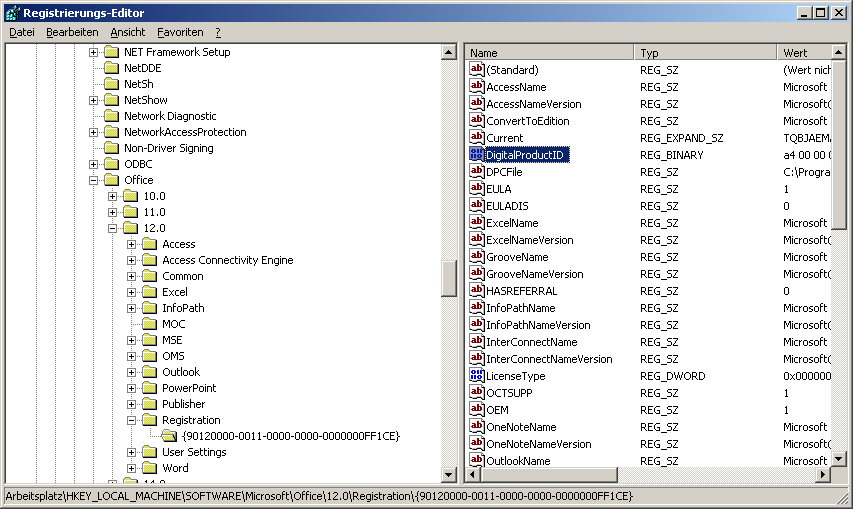
Task: Collapse the Registration key
Action: 132,420
